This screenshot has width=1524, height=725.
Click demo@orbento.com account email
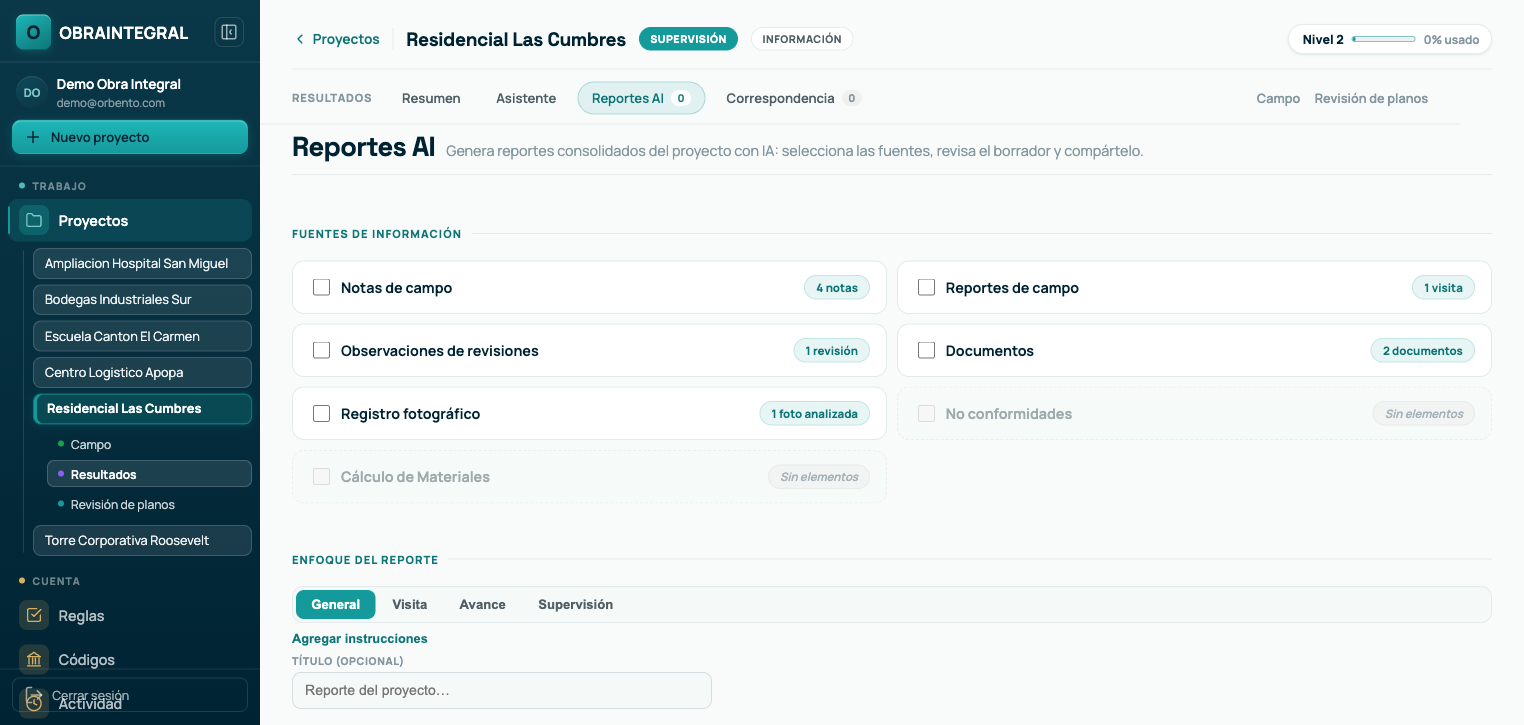coord(111,103)
